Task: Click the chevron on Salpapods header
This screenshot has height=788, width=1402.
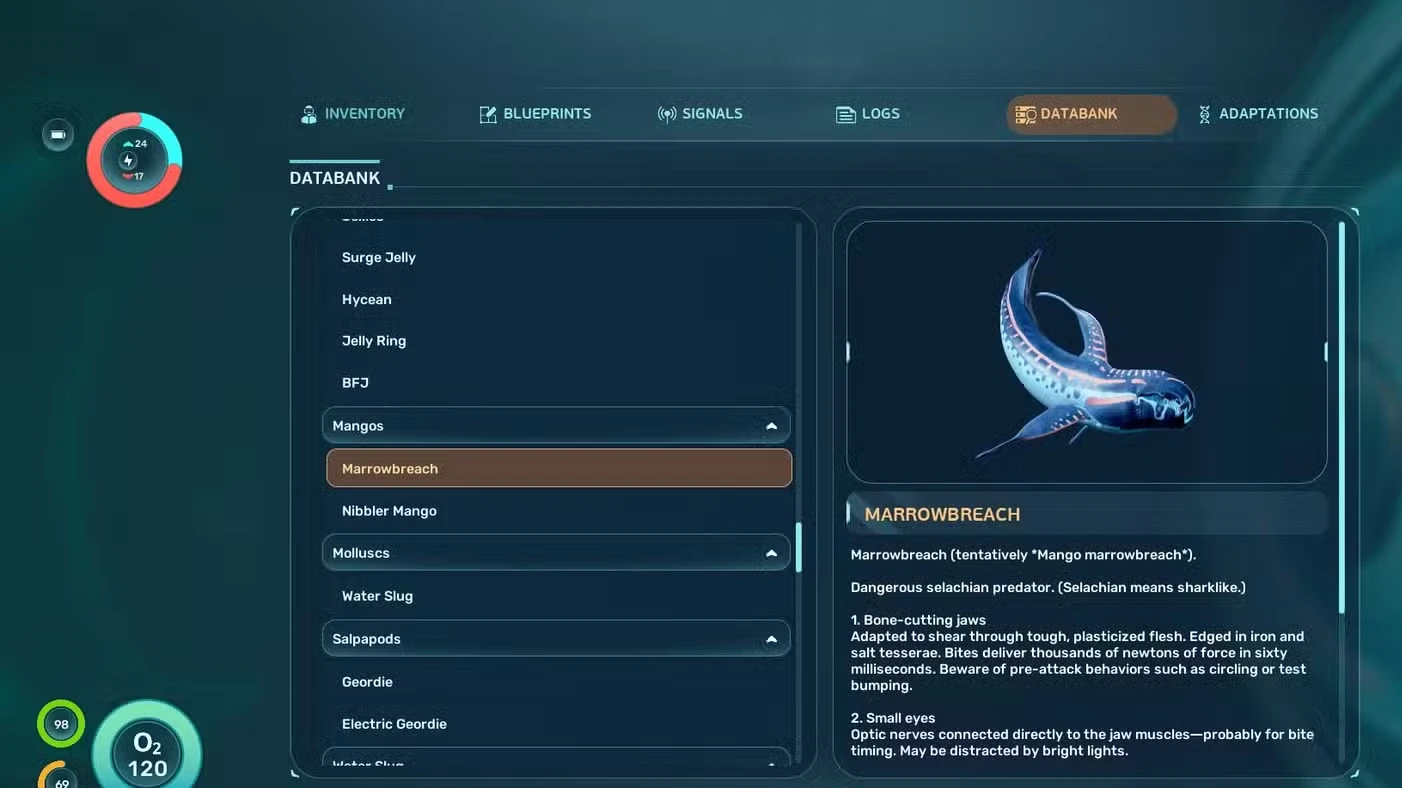Action: [x=771, y=639]
